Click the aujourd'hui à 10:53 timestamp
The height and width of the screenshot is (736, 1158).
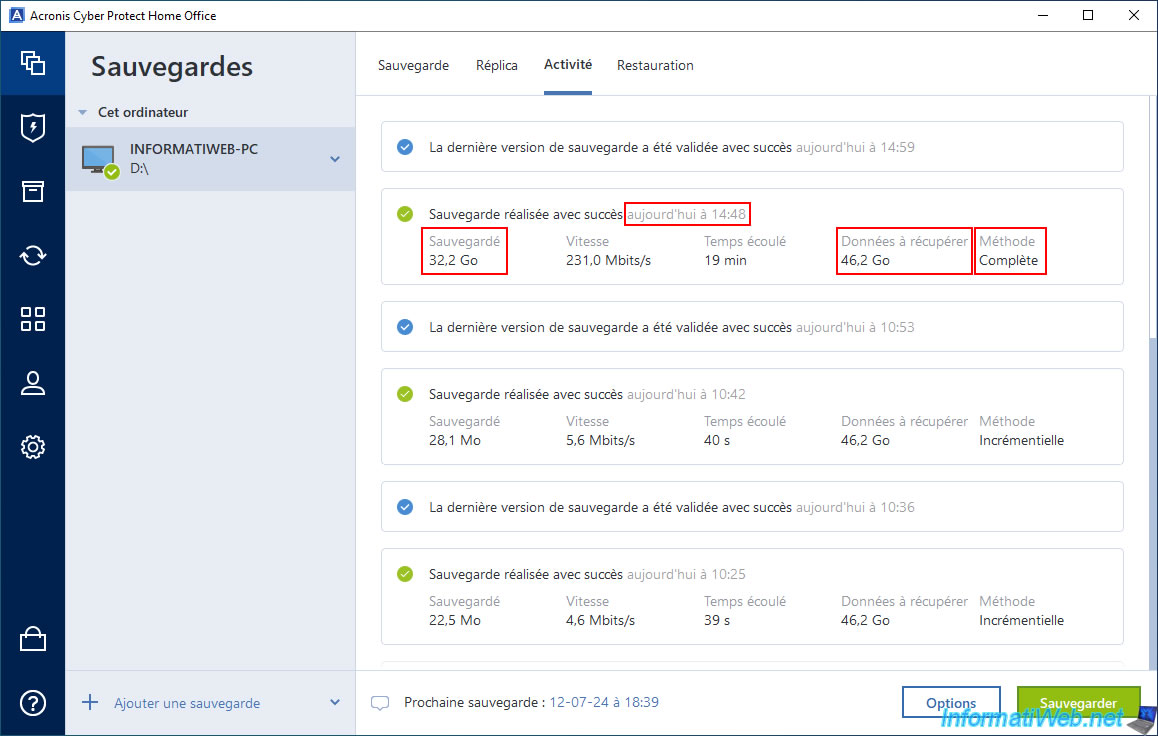(855, 327)
